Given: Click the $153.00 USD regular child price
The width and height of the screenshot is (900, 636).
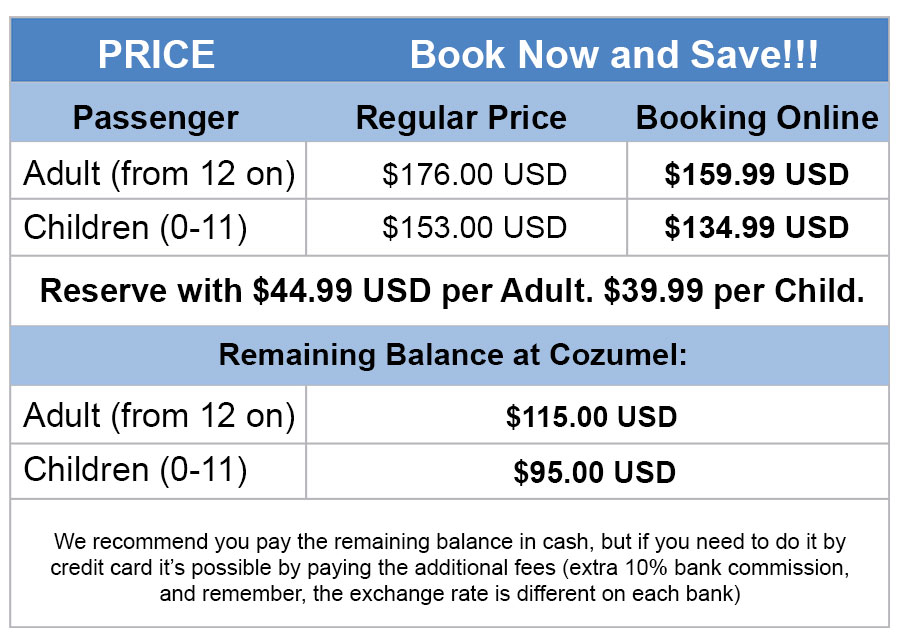Looking at the screenshot, I should point(474,228).
